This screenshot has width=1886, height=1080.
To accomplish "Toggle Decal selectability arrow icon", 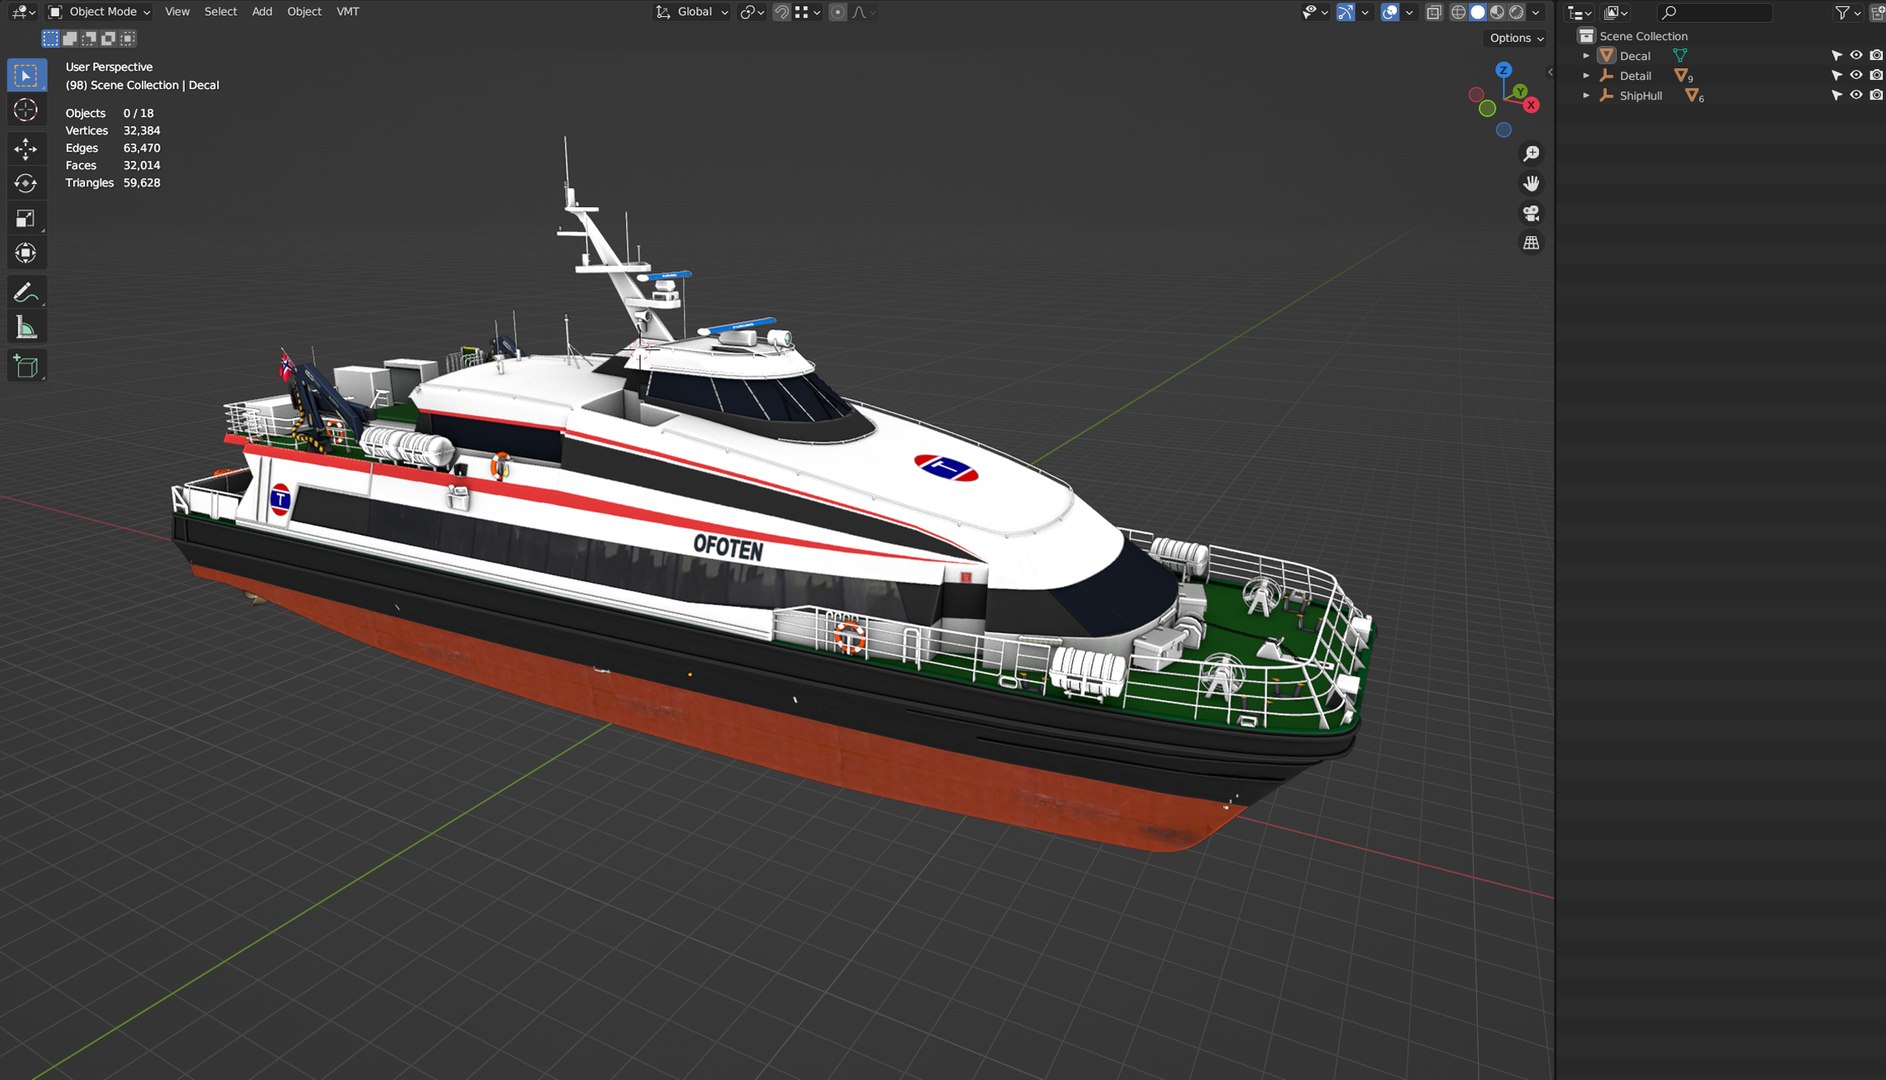I will coord(1836,56).
